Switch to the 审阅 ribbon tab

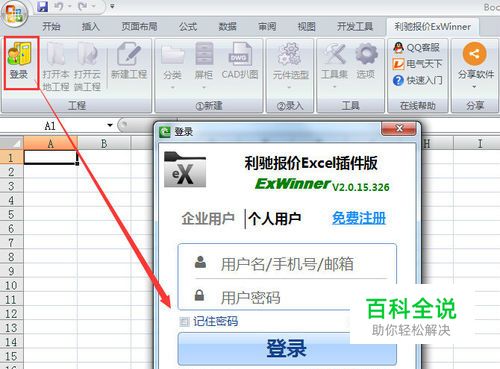point(267,27)
